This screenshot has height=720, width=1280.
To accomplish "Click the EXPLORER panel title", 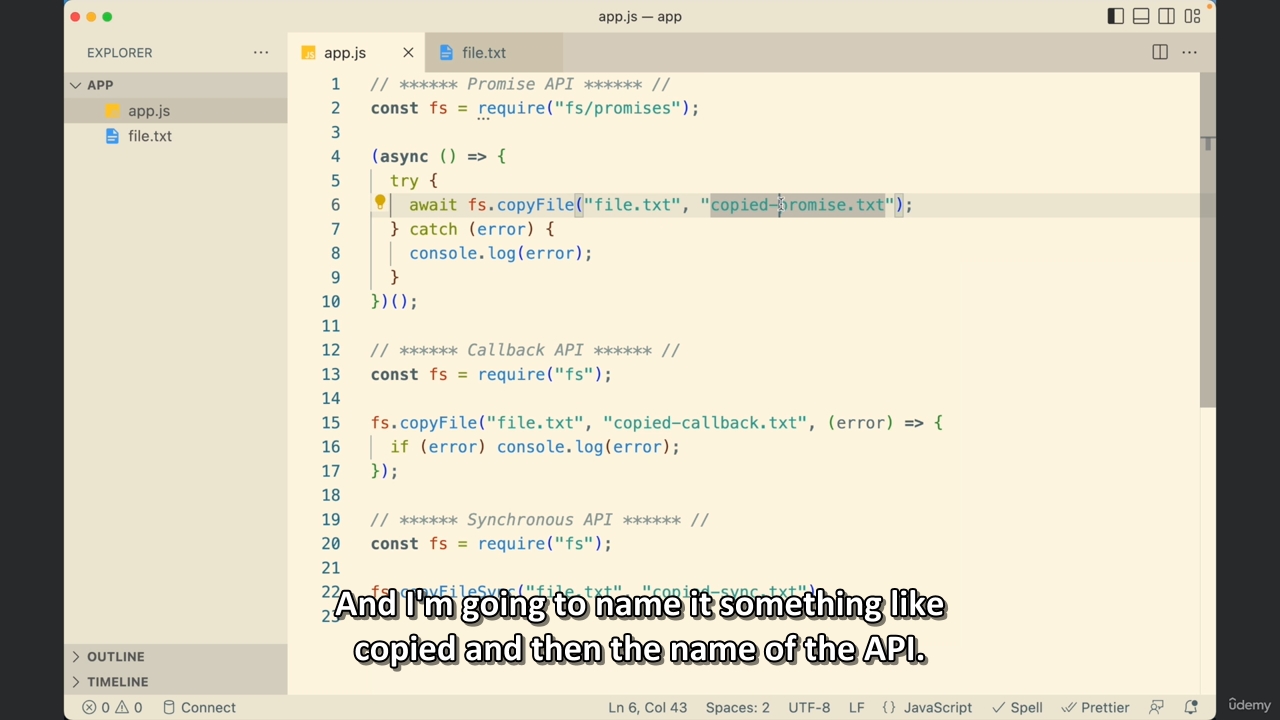I will 120,52.
